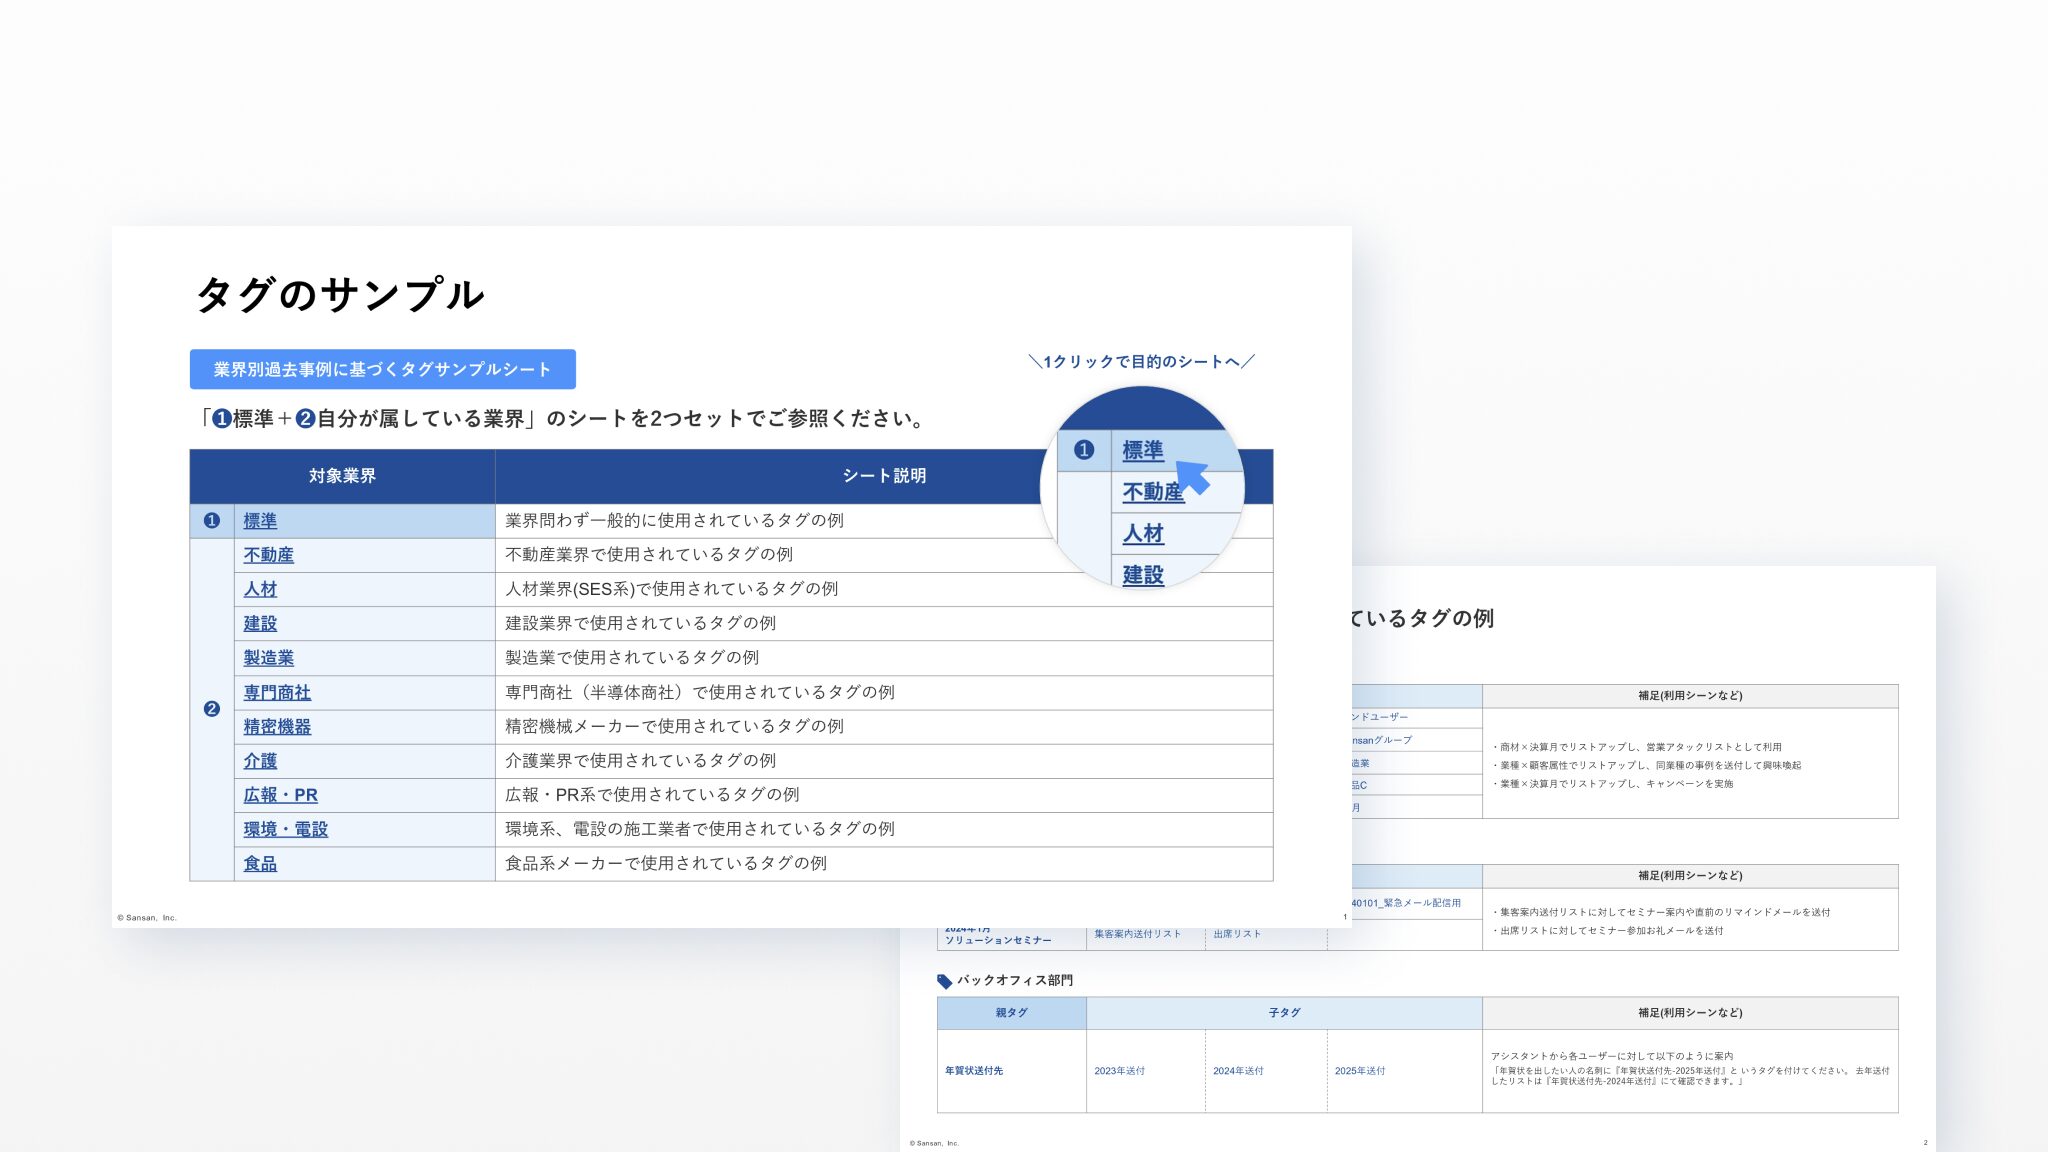The height and width of the screenshot is (1152, 2048).
Task: Go to the 介護 sheet link
Action: coord(260,761)
